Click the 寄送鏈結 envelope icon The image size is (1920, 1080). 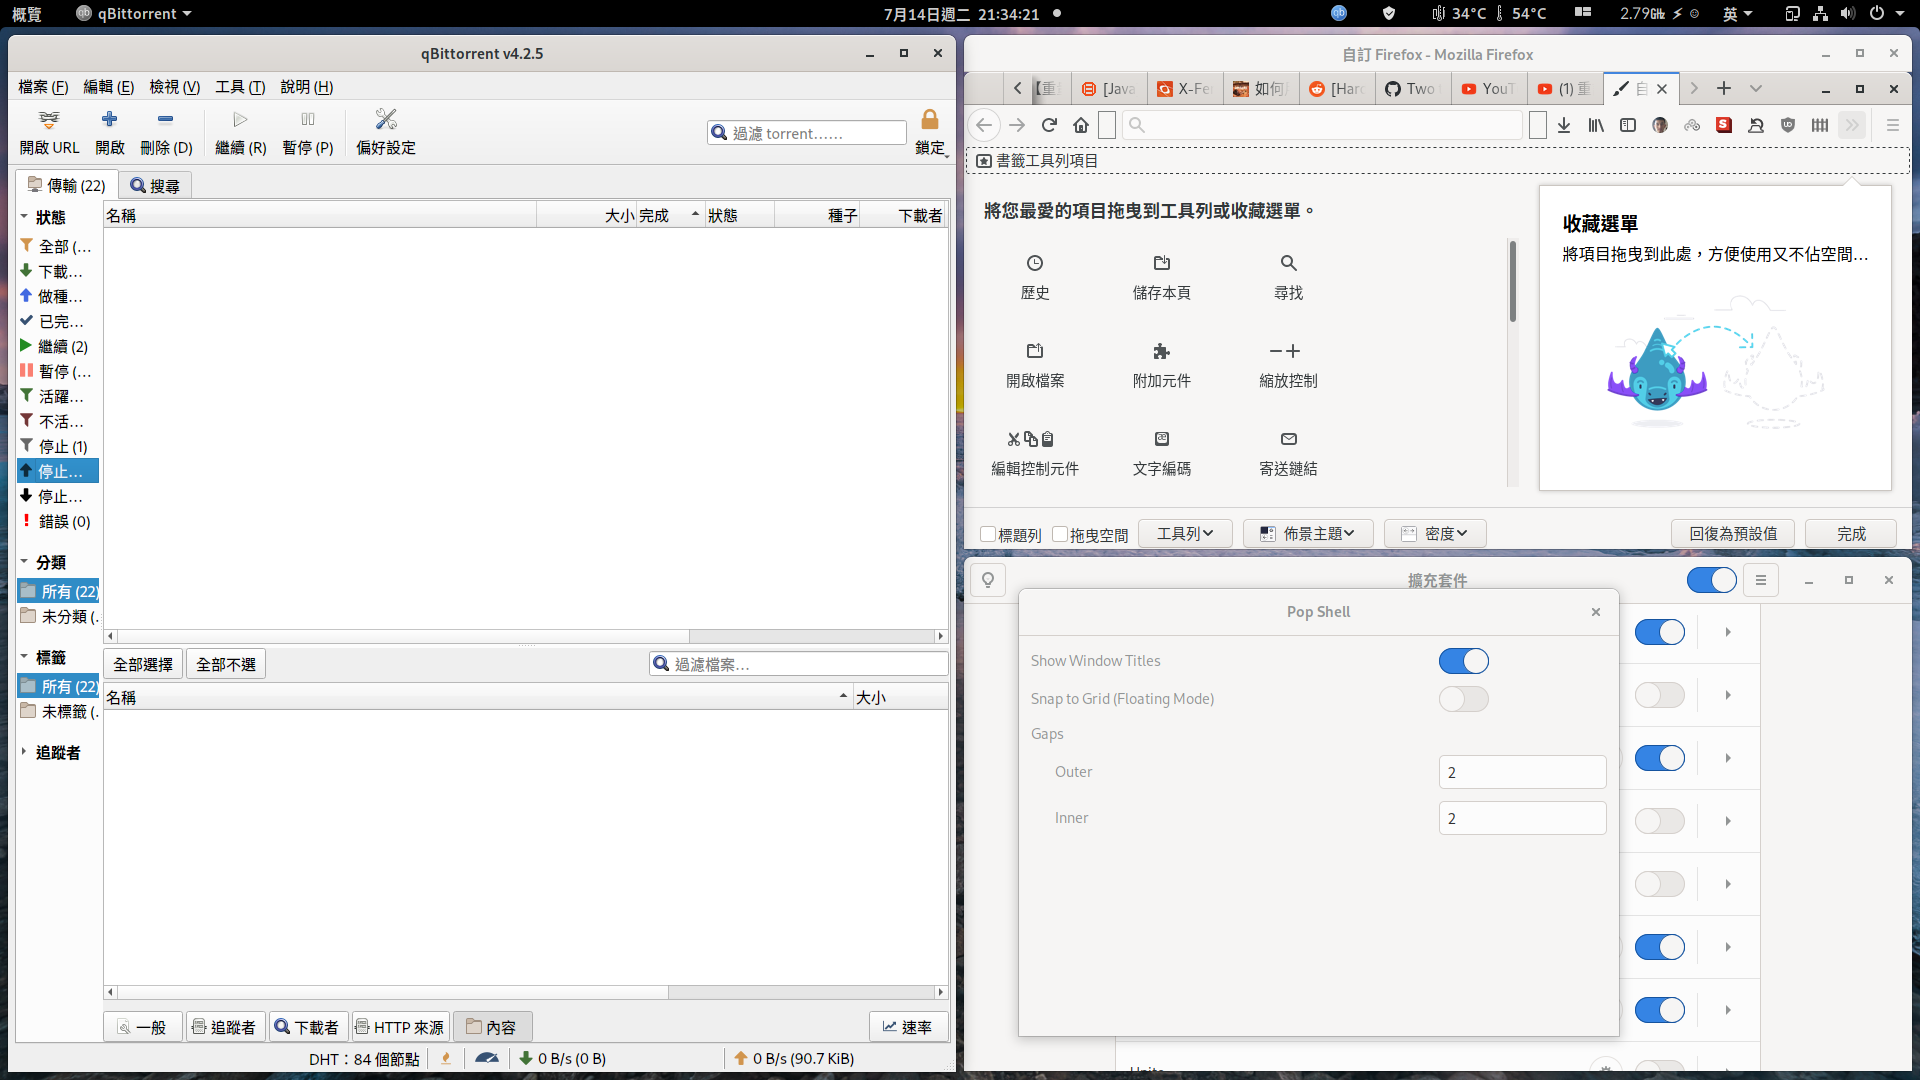tap(1289, 439)
